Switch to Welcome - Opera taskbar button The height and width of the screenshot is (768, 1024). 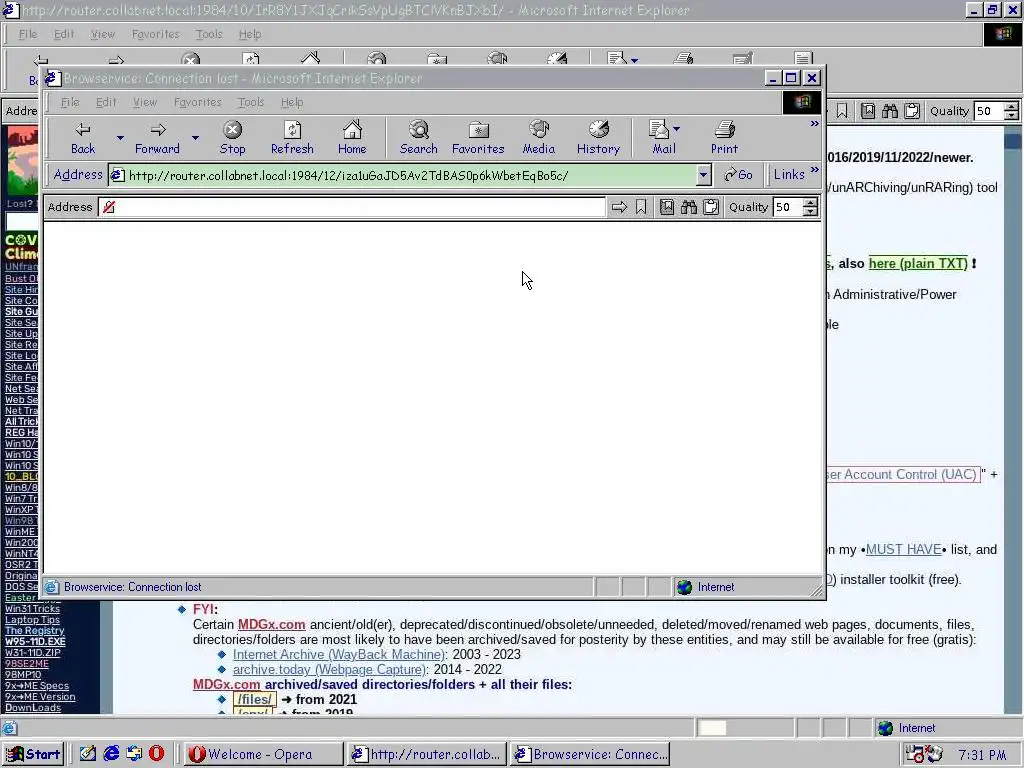[263, 754]
